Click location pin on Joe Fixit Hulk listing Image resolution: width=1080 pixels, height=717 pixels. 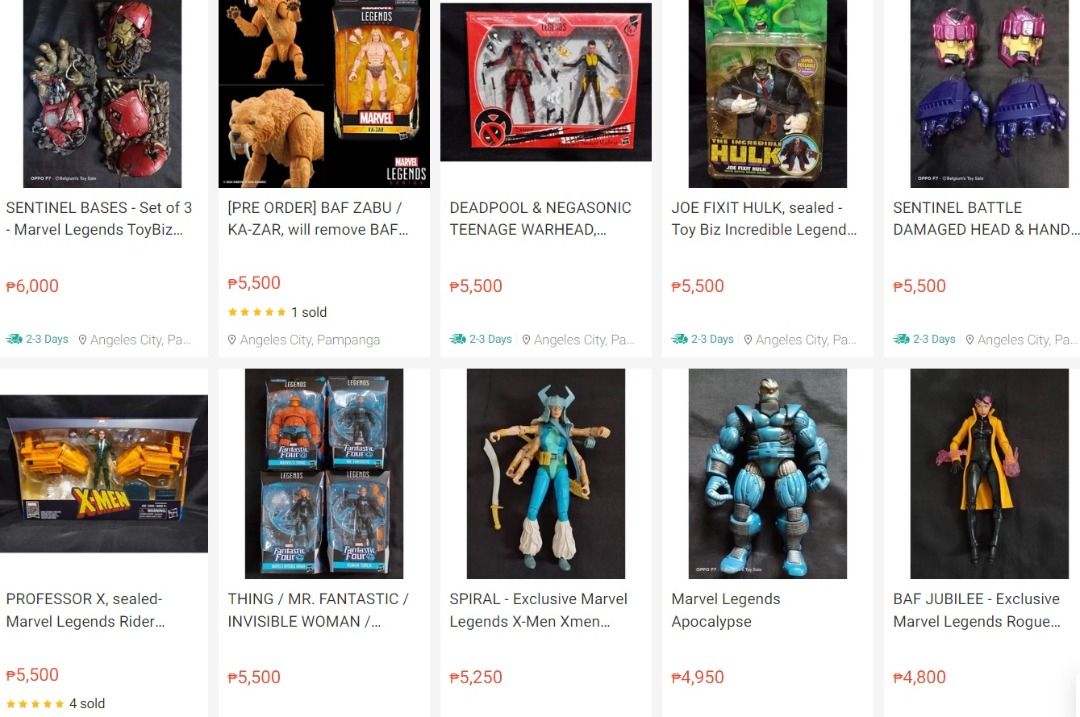(748, 340)
